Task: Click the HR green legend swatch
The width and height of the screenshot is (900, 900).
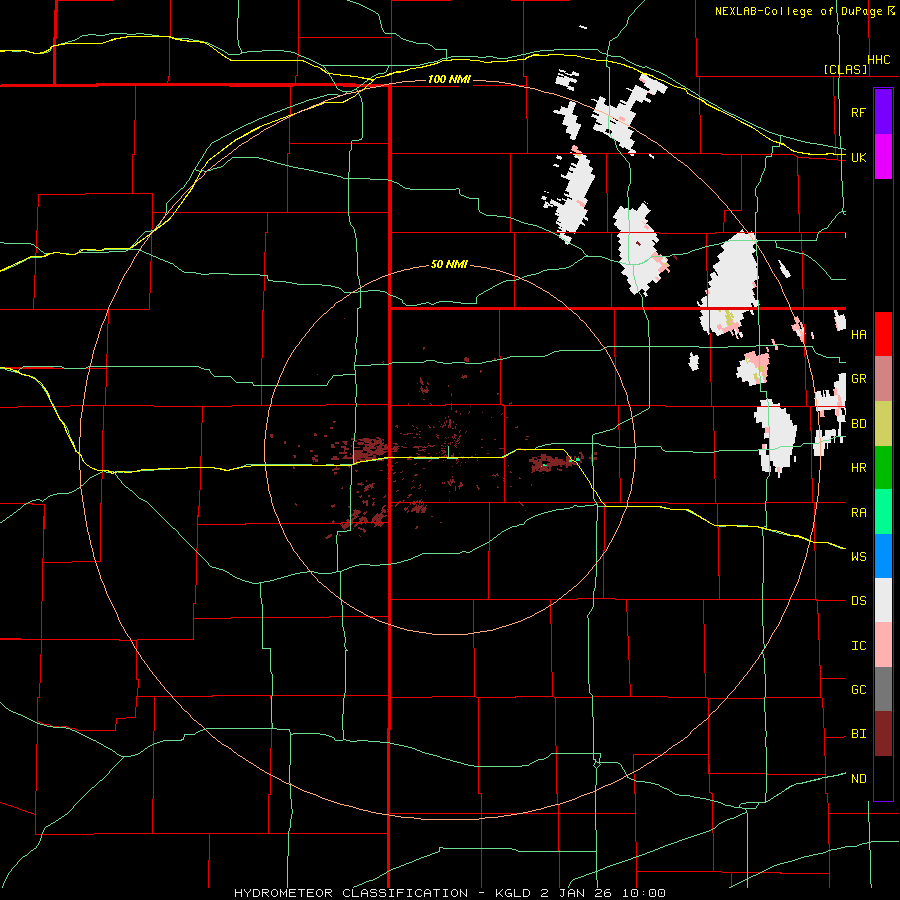Action: pos(883,467)
